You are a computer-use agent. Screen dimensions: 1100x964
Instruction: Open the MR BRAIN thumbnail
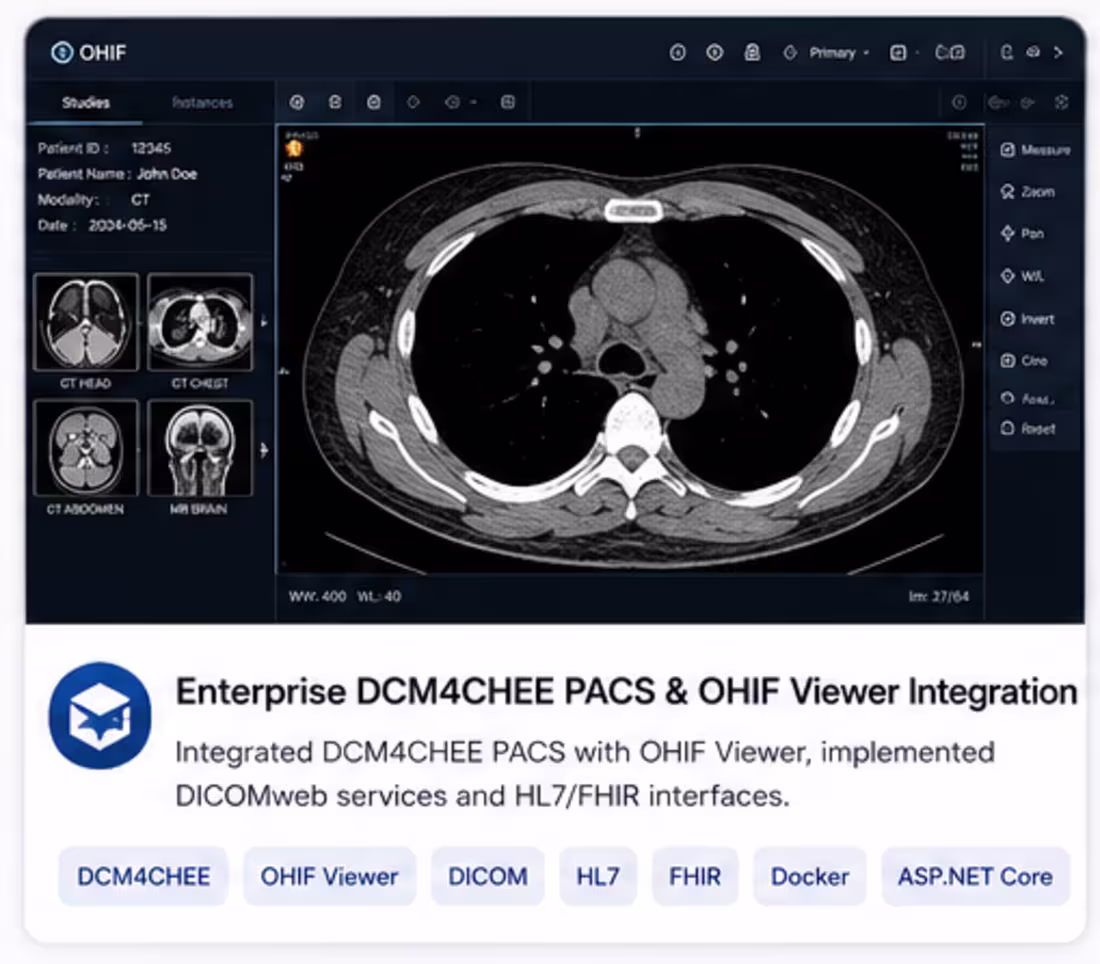point(200,448)
